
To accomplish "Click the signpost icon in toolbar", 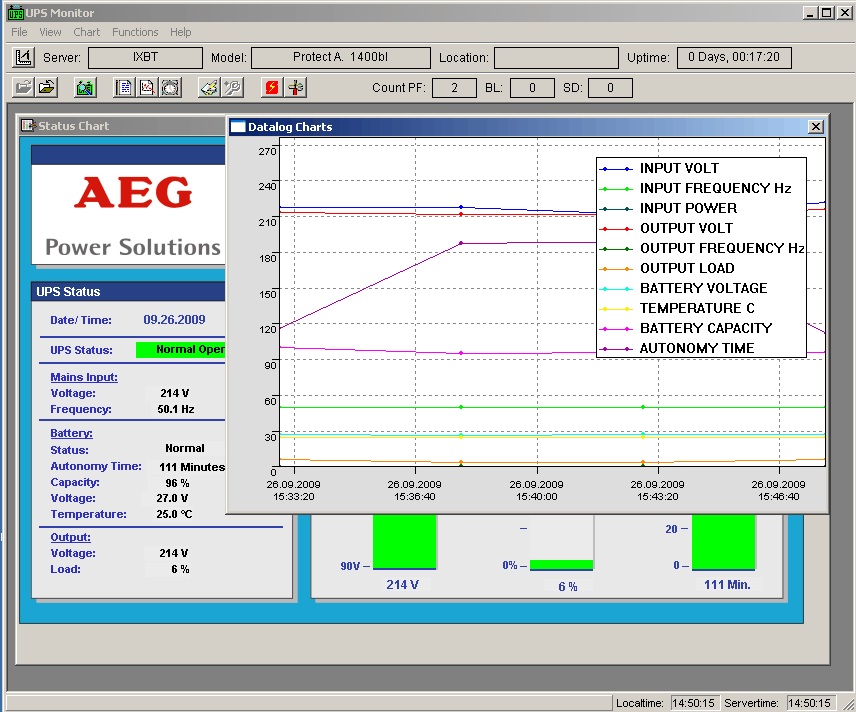I will 296,88.
